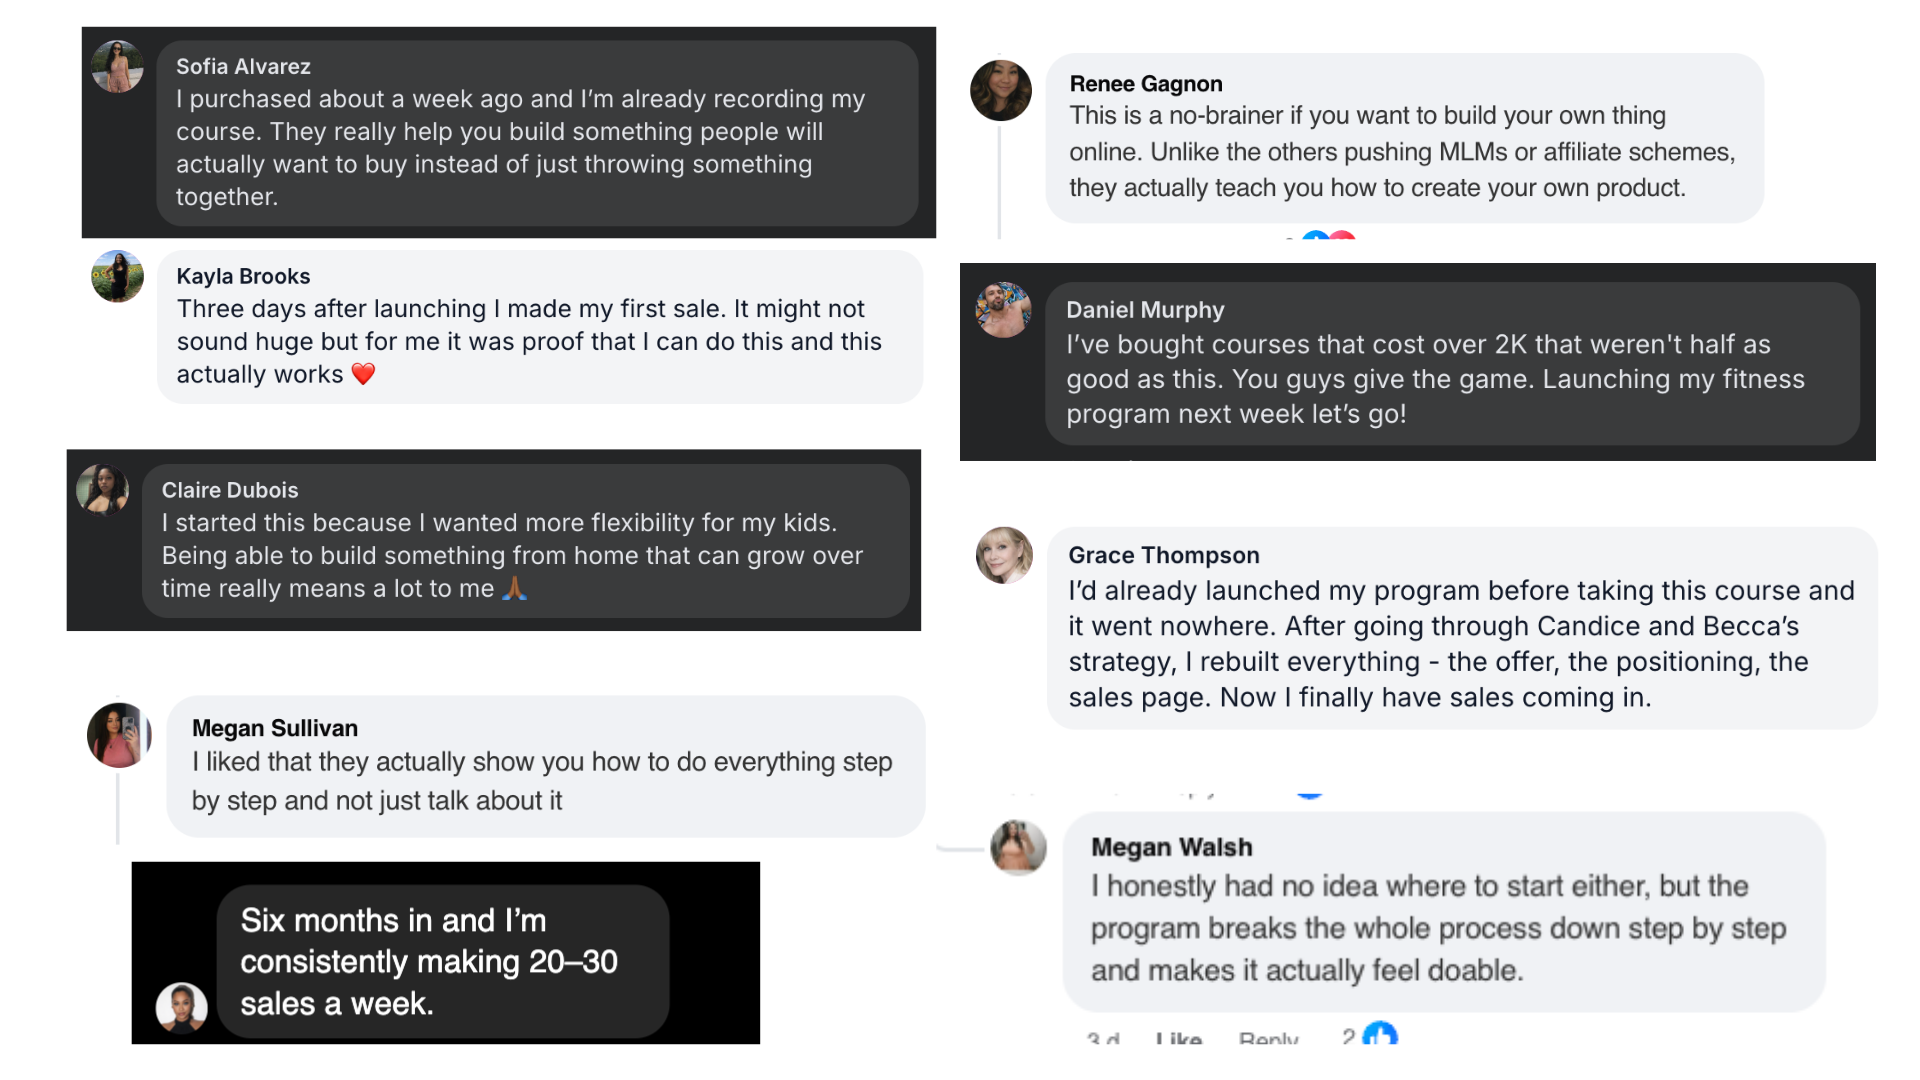Open Renee Gagnon's profile picture
Viewport: 1920px width, 1080px height.
tap(1001, 90)
